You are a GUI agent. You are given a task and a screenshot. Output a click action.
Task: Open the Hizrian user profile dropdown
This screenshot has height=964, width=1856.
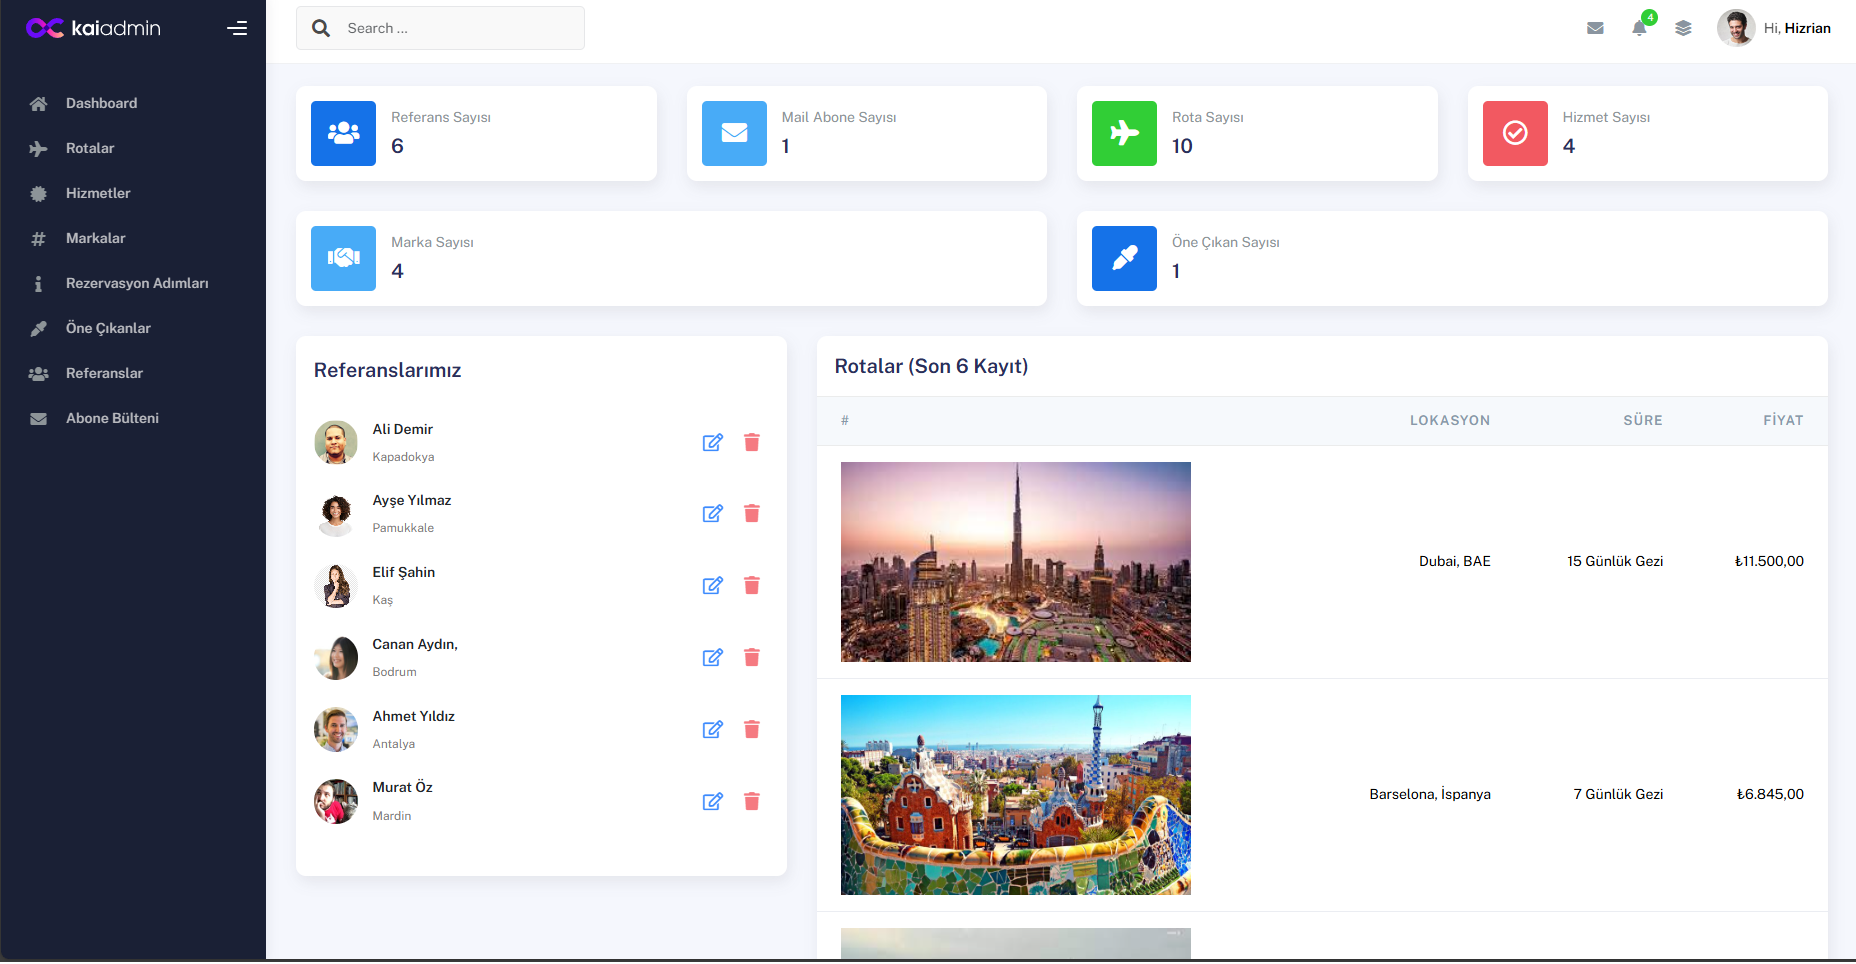[1774, 28]
